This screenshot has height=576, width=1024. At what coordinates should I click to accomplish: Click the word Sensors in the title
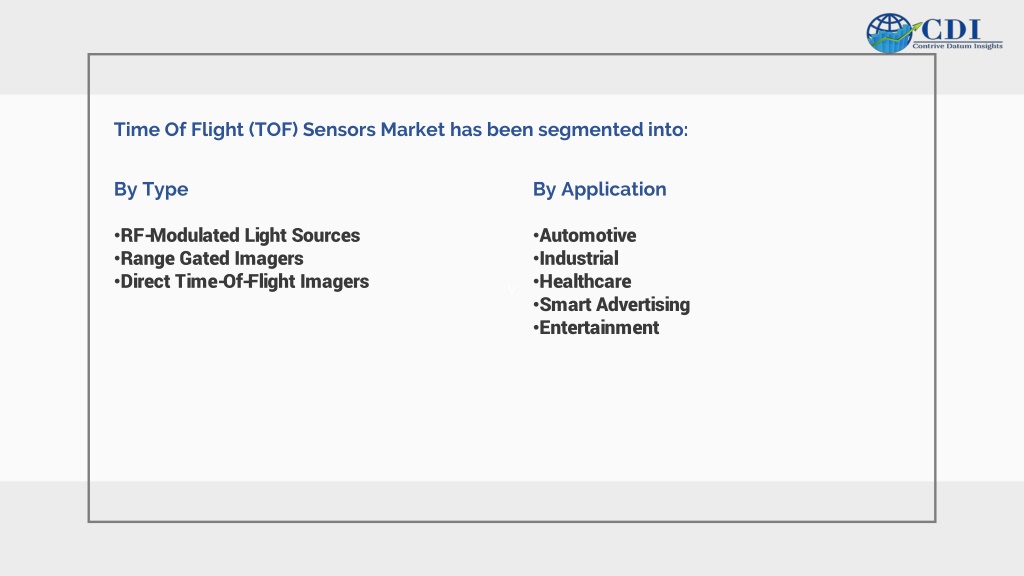tap(339, 129)
